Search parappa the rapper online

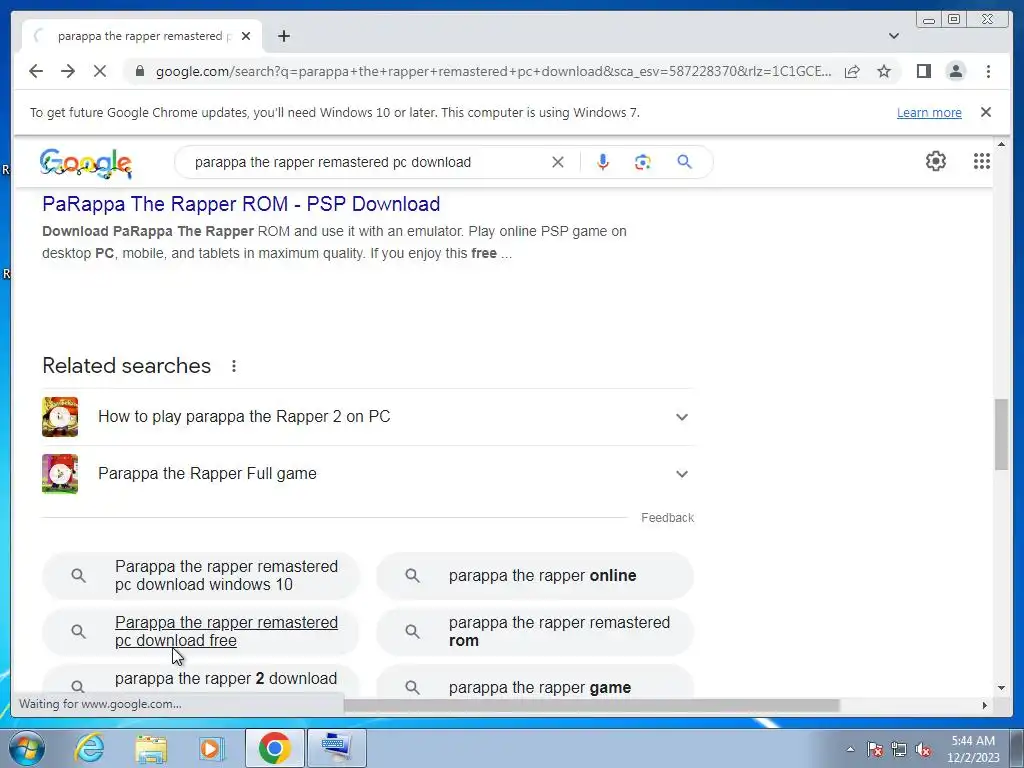[535, 575]
